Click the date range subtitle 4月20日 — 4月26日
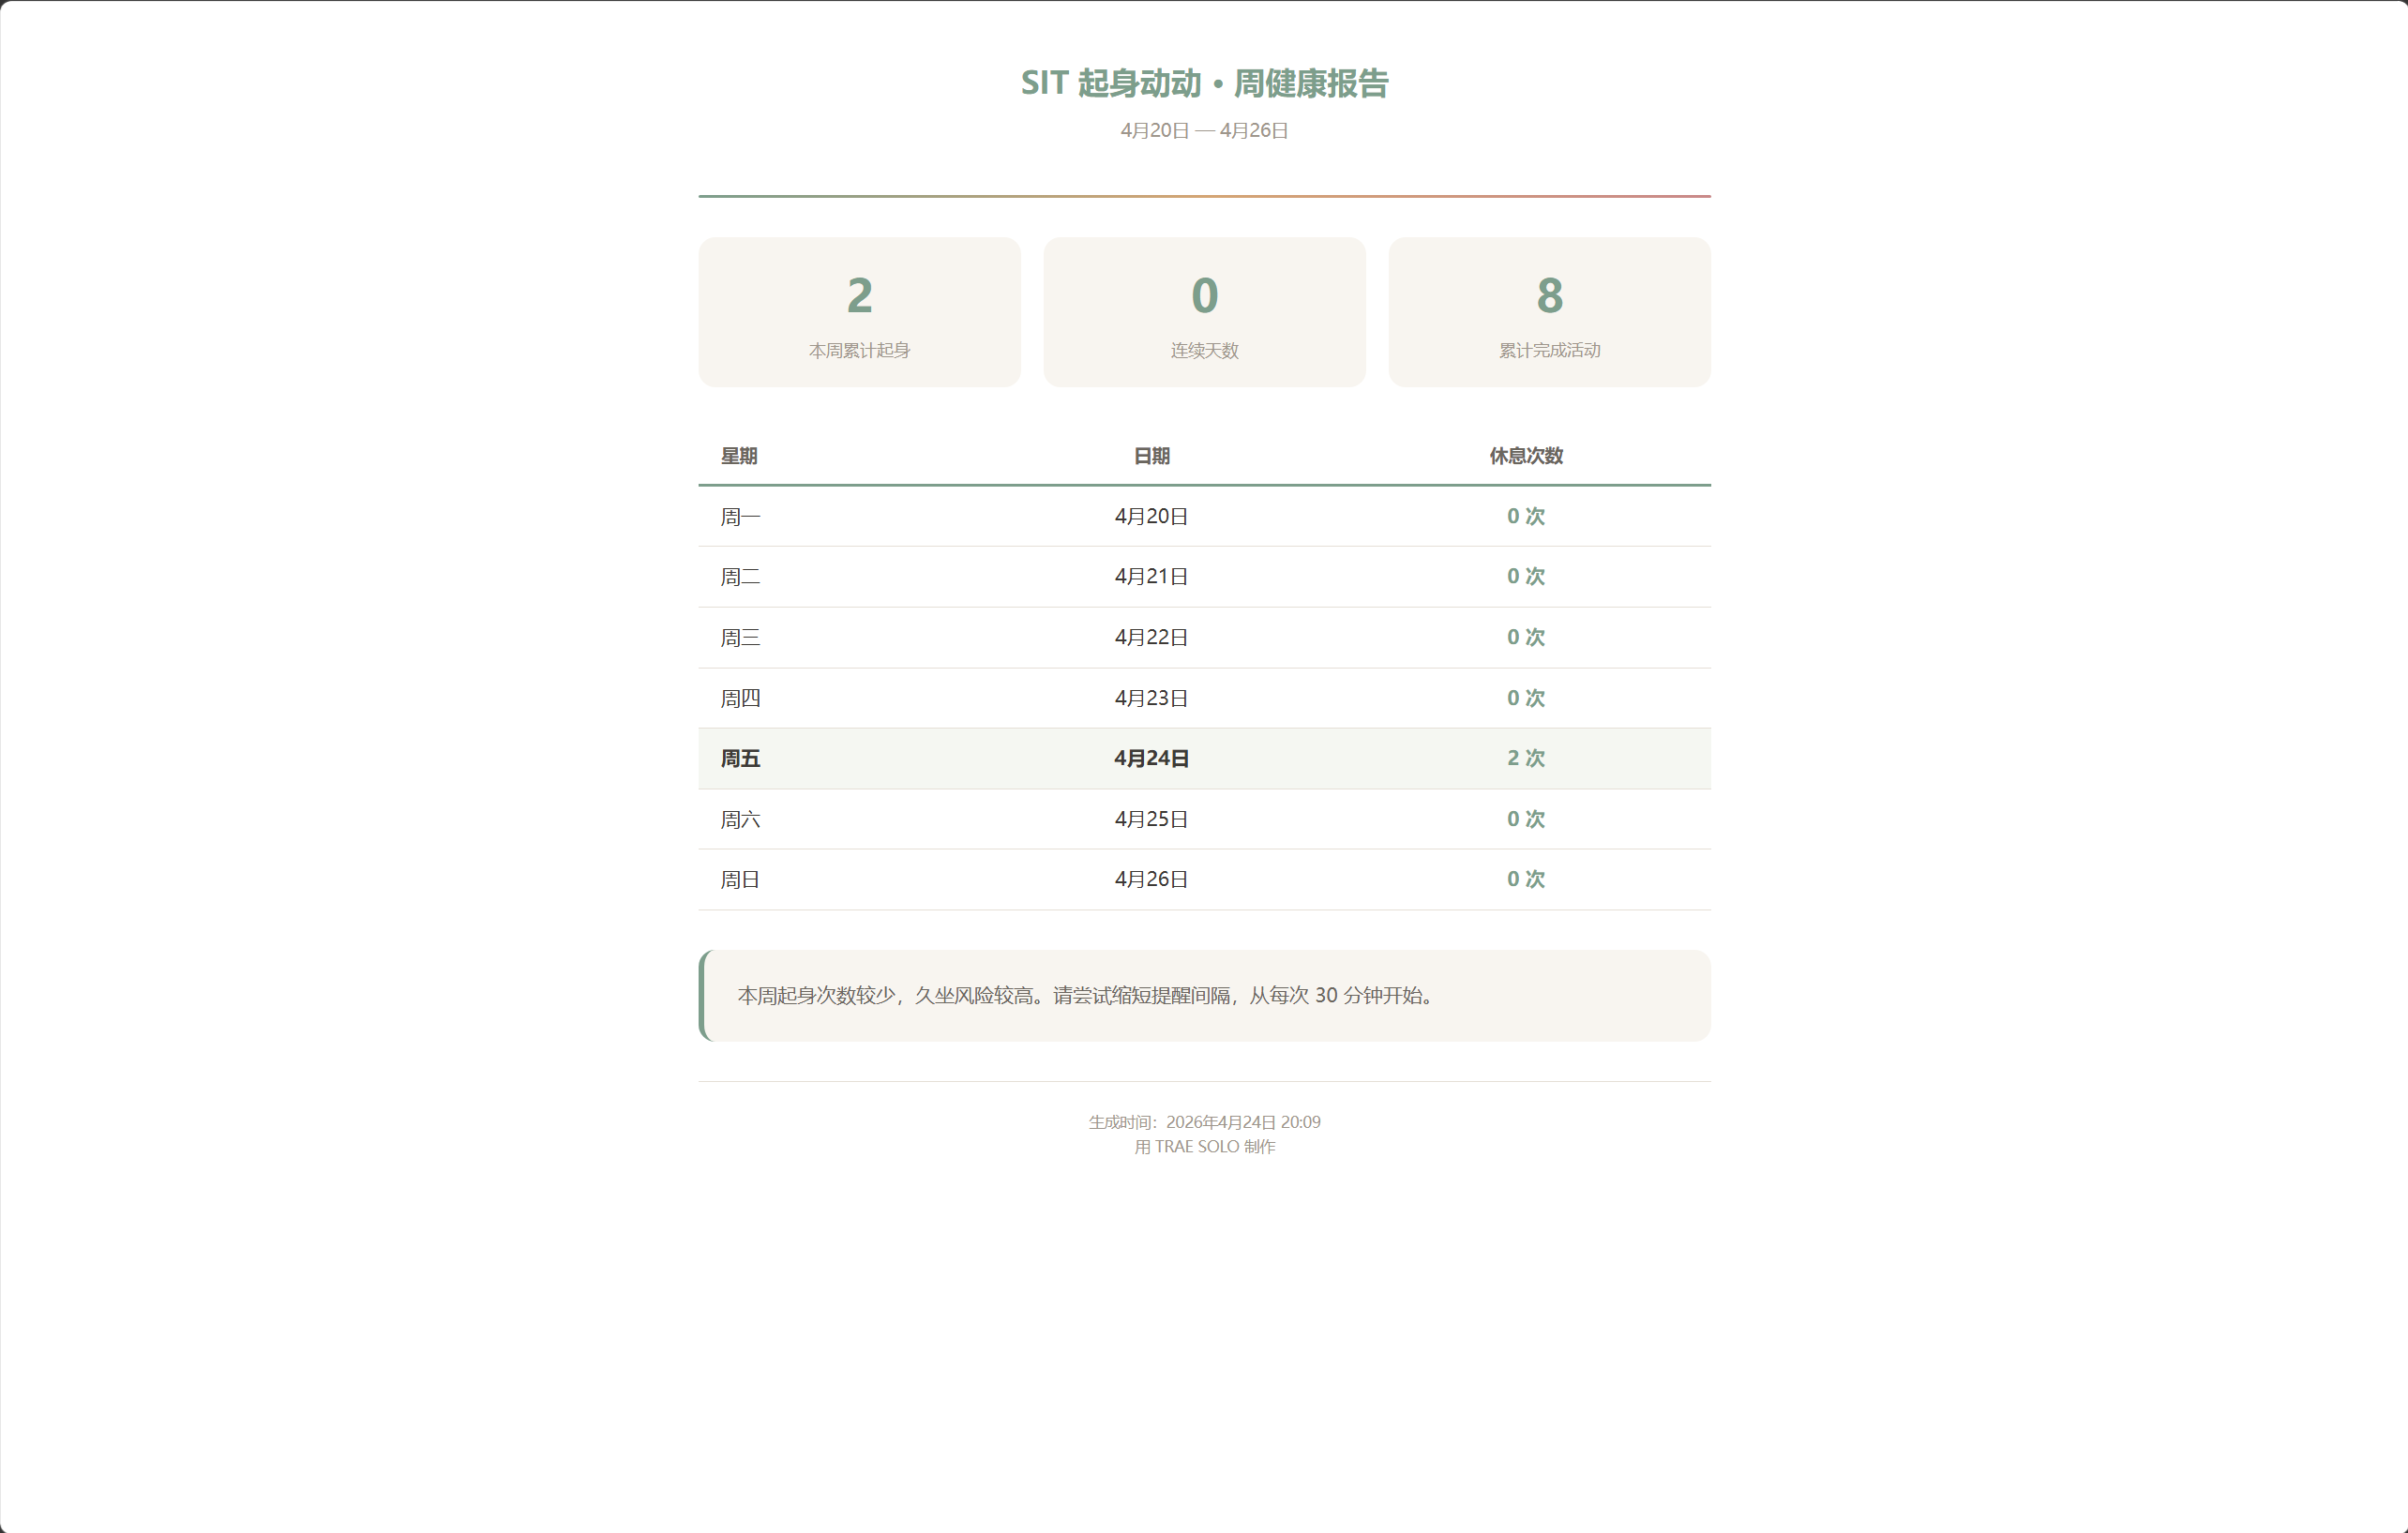Image resolution: width=2408 pixels, height=1533 pixels. click(x=1204, y=131)
